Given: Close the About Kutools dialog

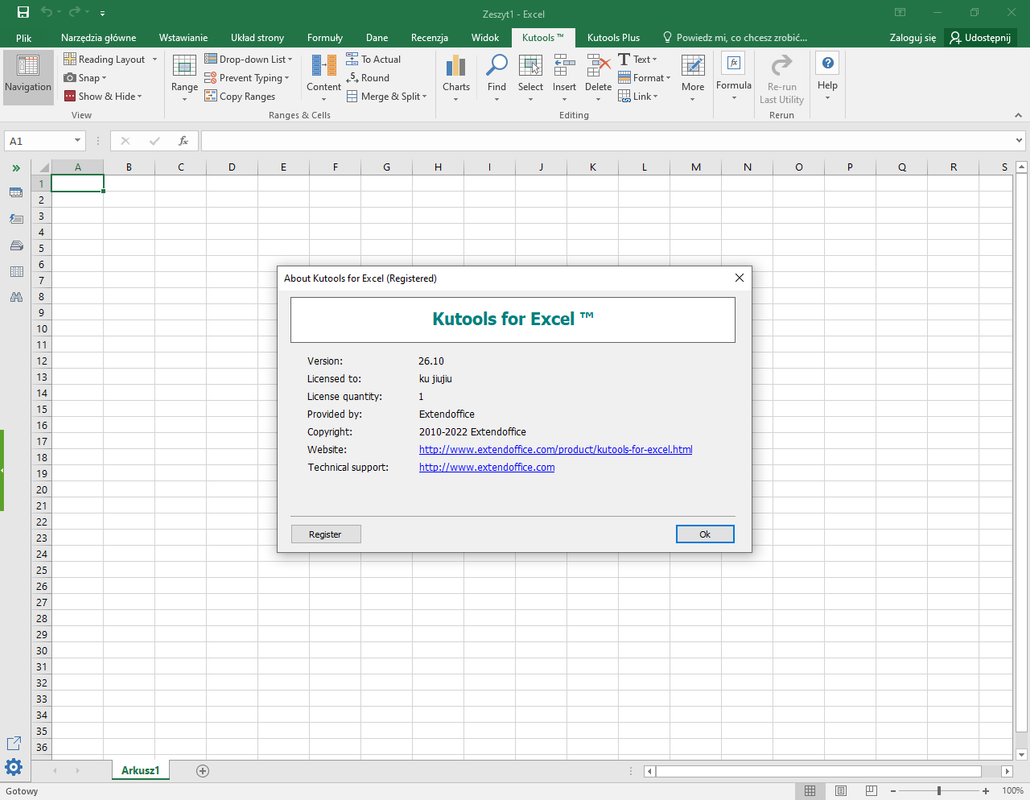Looking at the screenshot, I should 739,278.
